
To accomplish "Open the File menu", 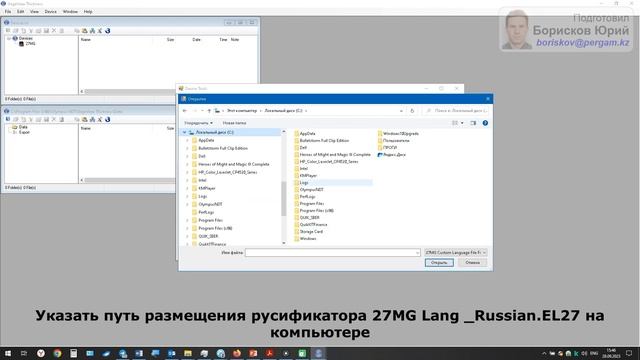I will click(x=8, y=11).
